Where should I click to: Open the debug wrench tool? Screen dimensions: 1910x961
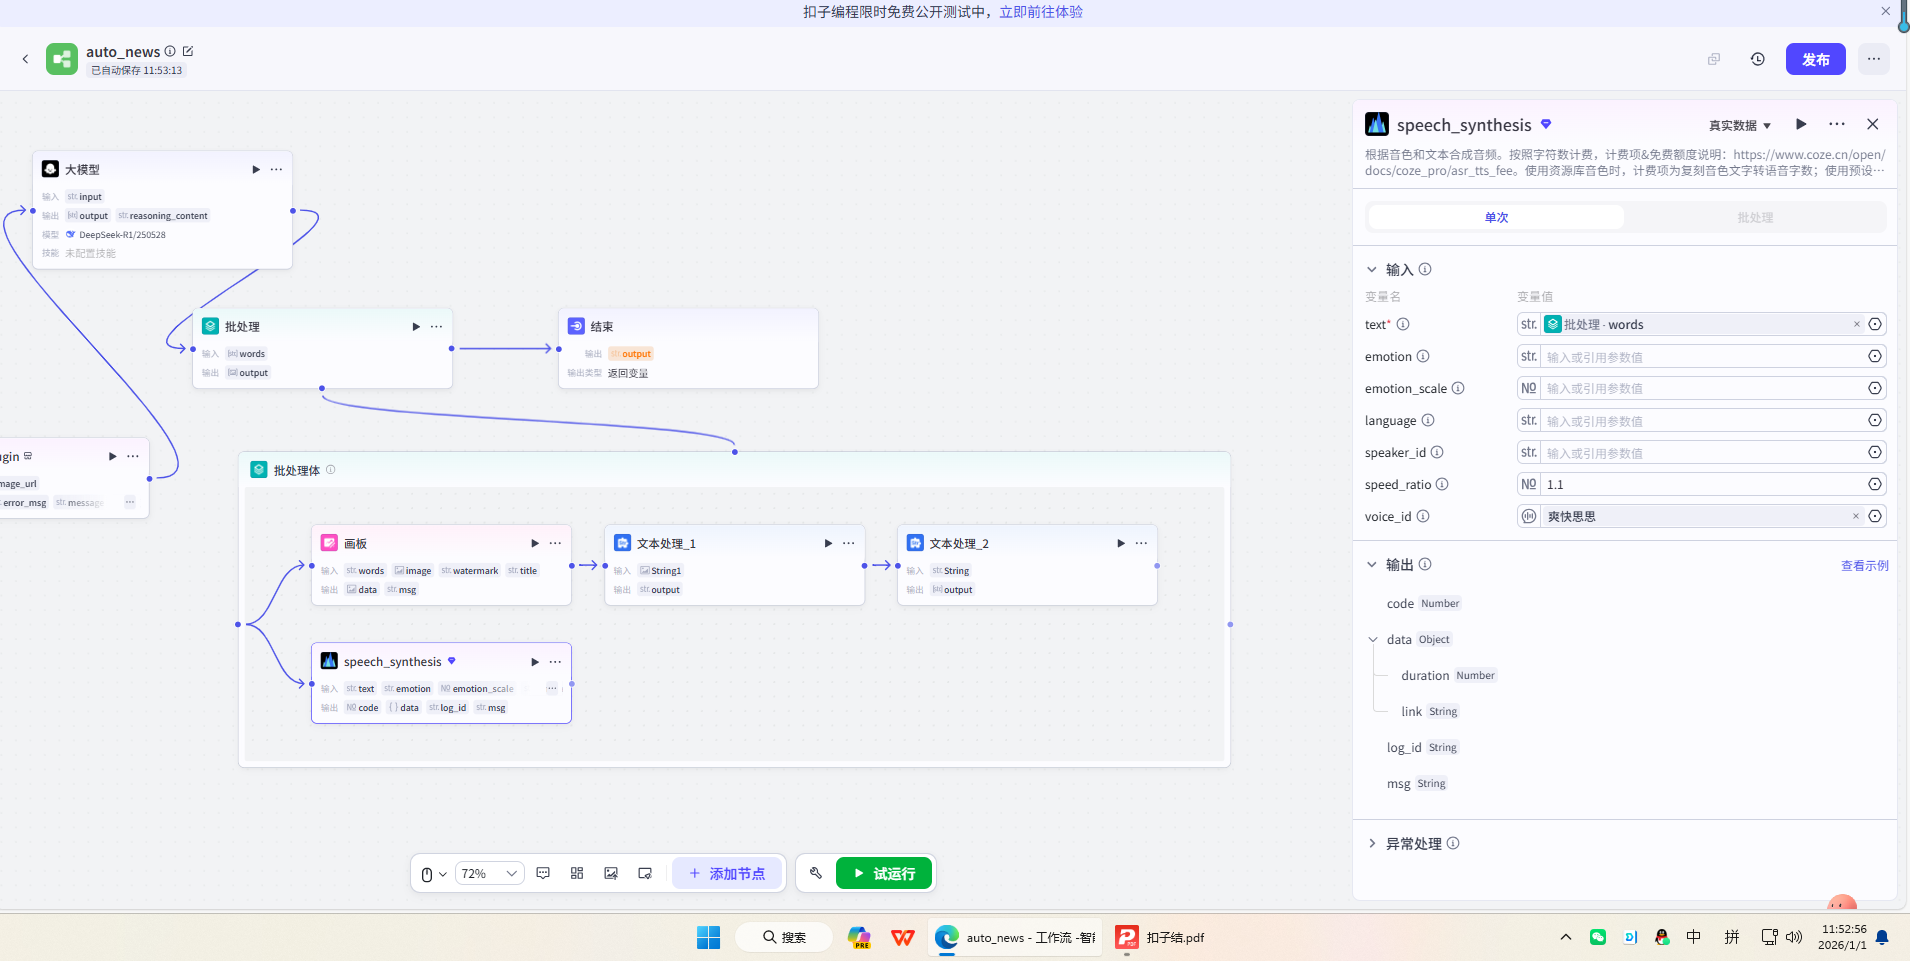(x=816, y=873)
